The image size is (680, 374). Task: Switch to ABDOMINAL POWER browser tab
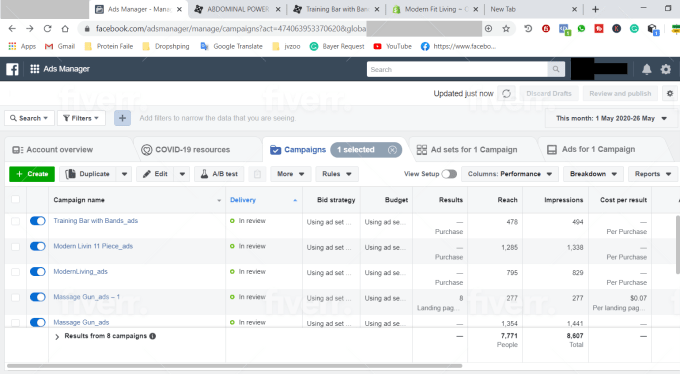[238, 9]
